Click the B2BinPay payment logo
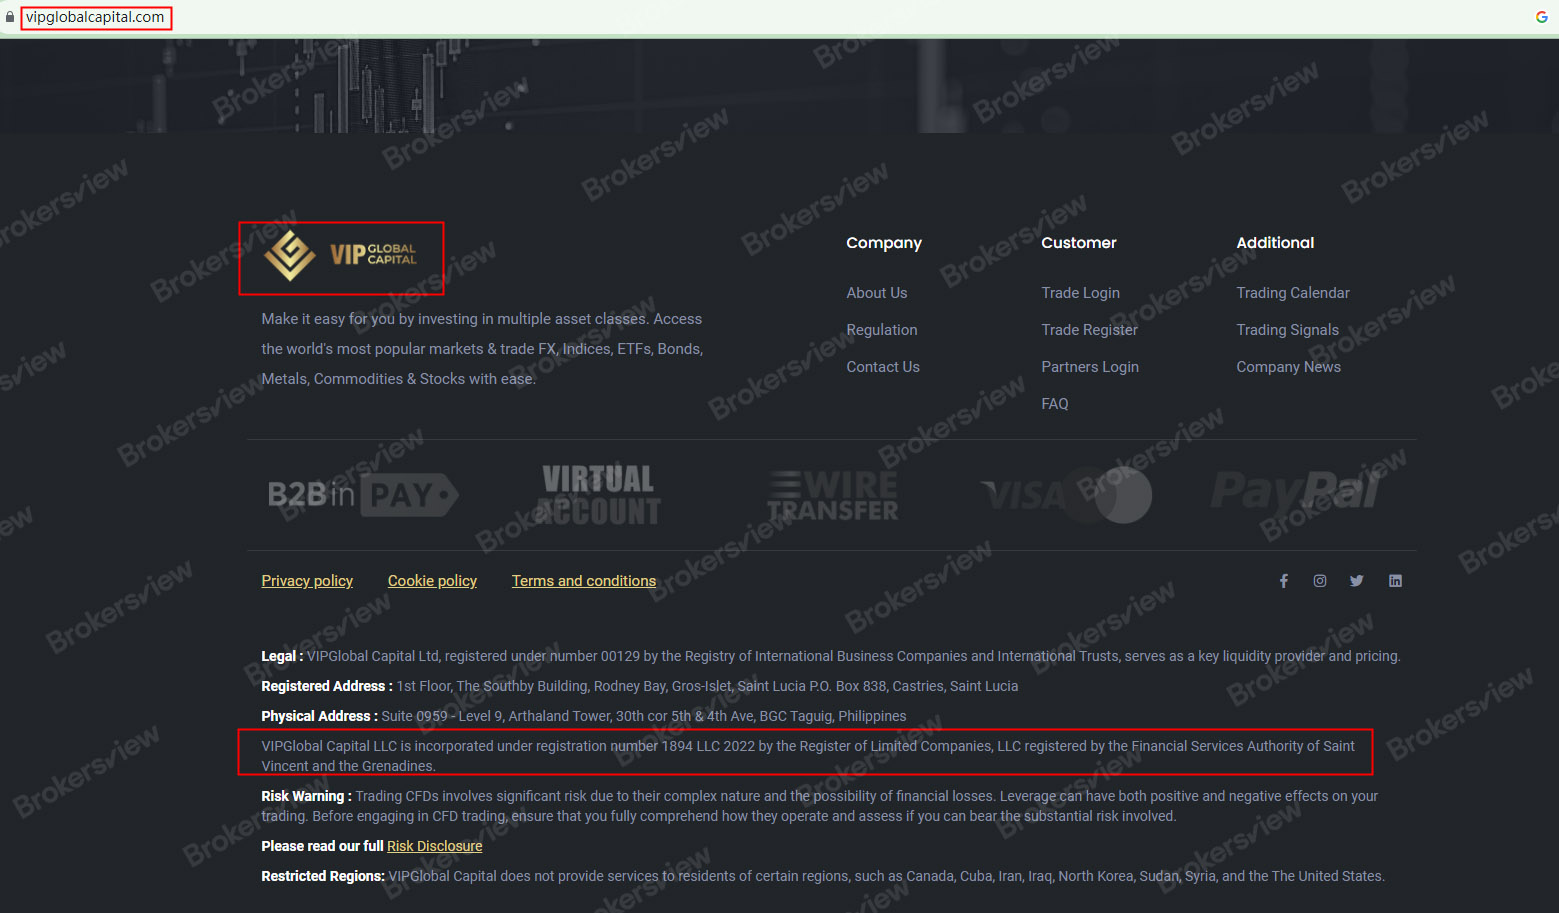The height and width of the screenshot is (913, 1559). click(363, 493)
